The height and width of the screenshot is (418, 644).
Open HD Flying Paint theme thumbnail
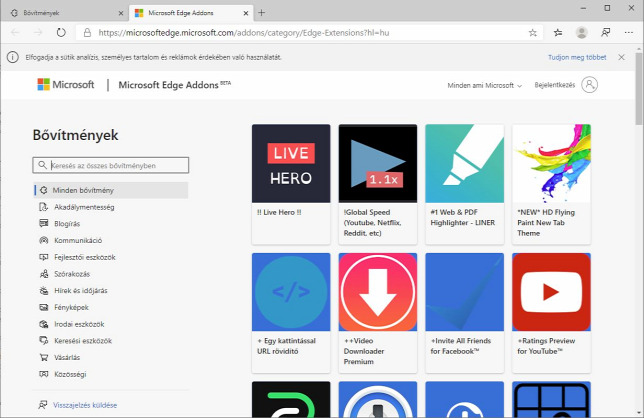(x=552, y=163)
